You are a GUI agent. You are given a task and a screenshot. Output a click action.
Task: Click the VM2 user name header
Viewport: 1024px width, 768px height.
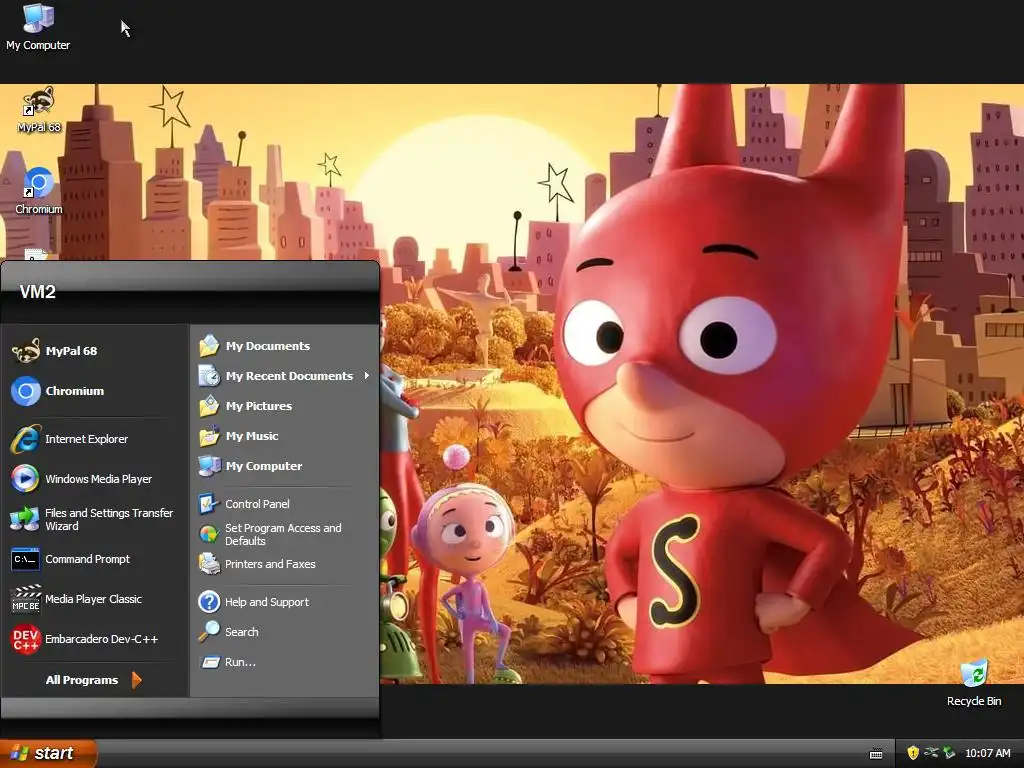pos(37,292)
